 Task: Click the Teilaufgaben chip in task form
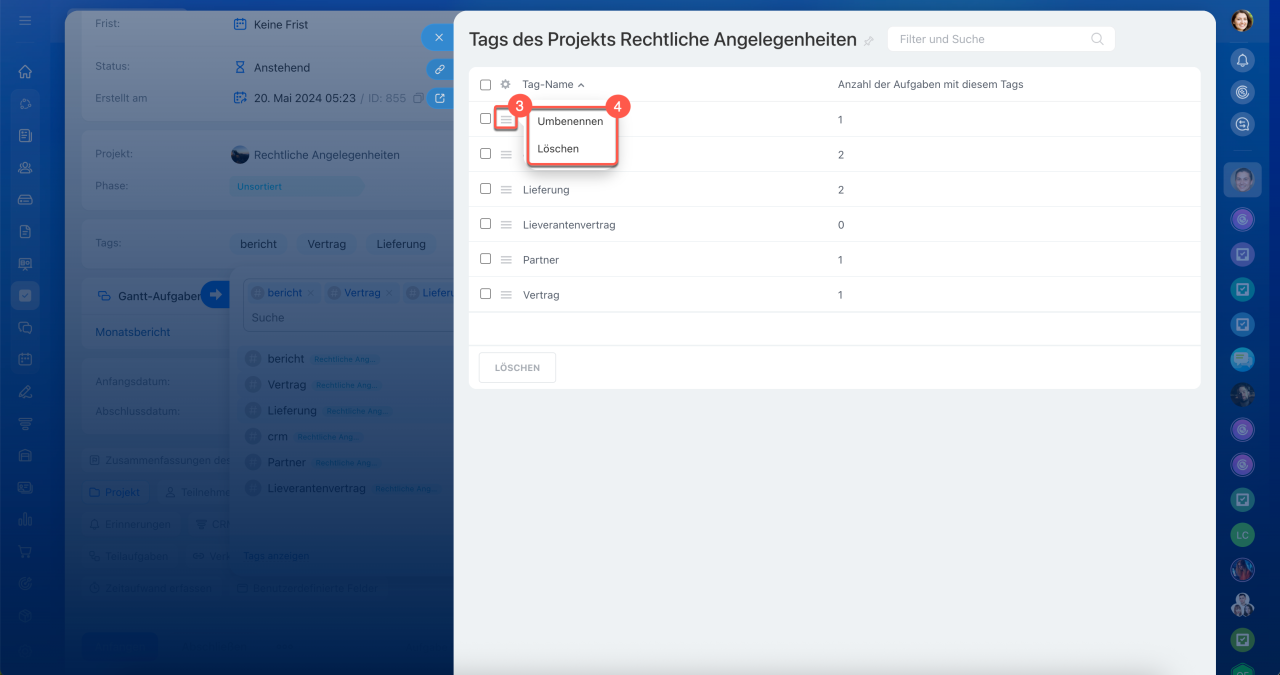coord(129,555)
